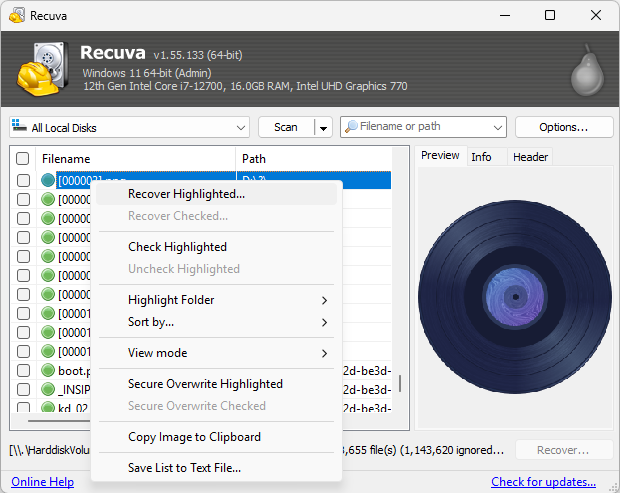Image resolution: width=620 pixels, height=493 pixels.
Task: Click the green status dot of boot file
Action: [48, 370]
